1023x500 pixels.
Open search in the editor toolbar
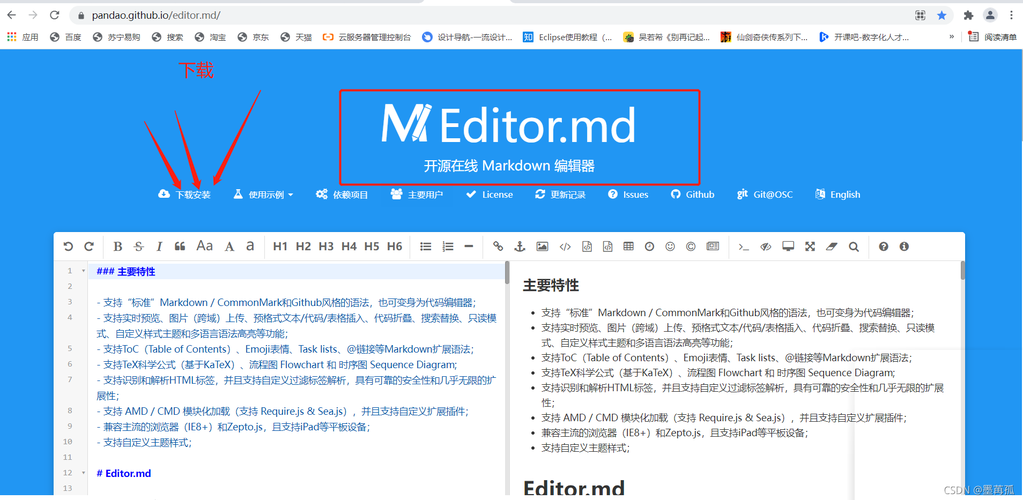[x=853, y=247]
